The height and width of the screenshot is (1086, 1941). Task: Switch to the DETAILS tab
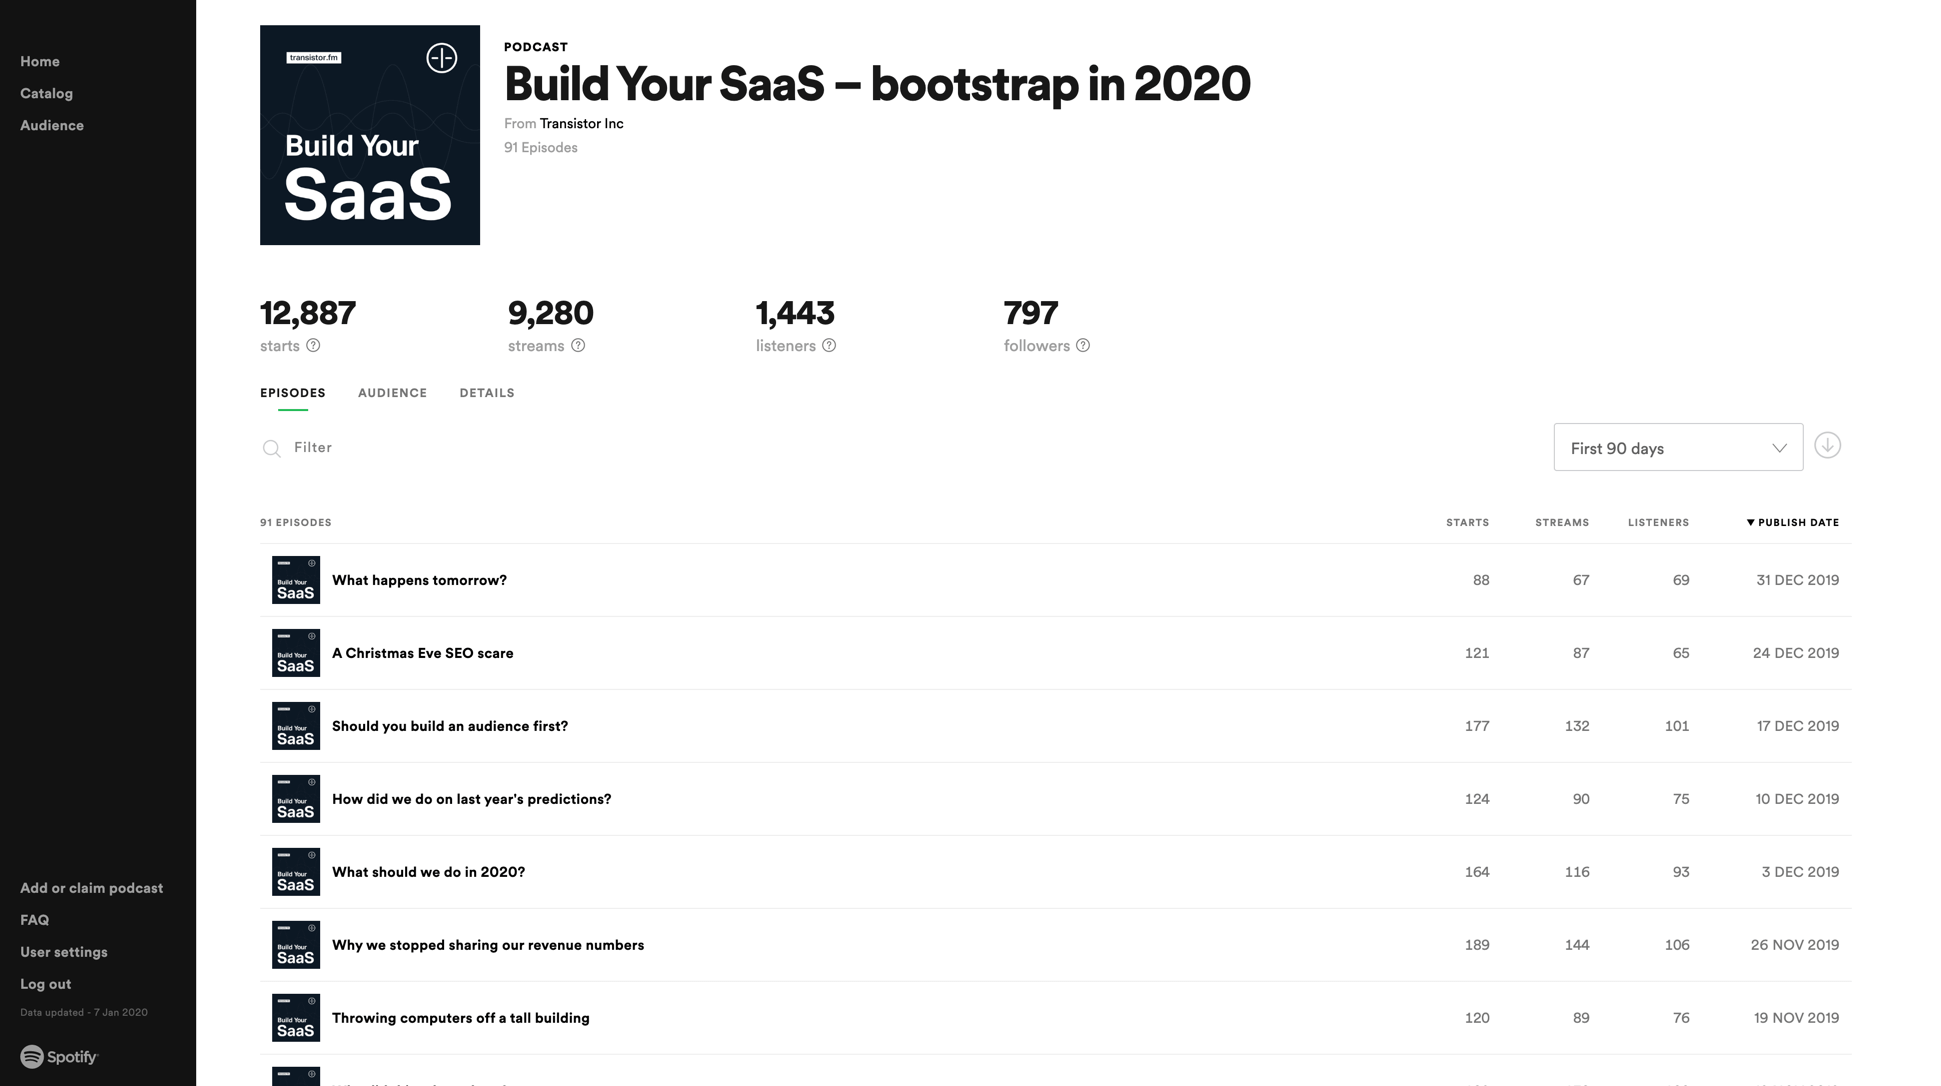pyautogui.click(x=487, y=392)
